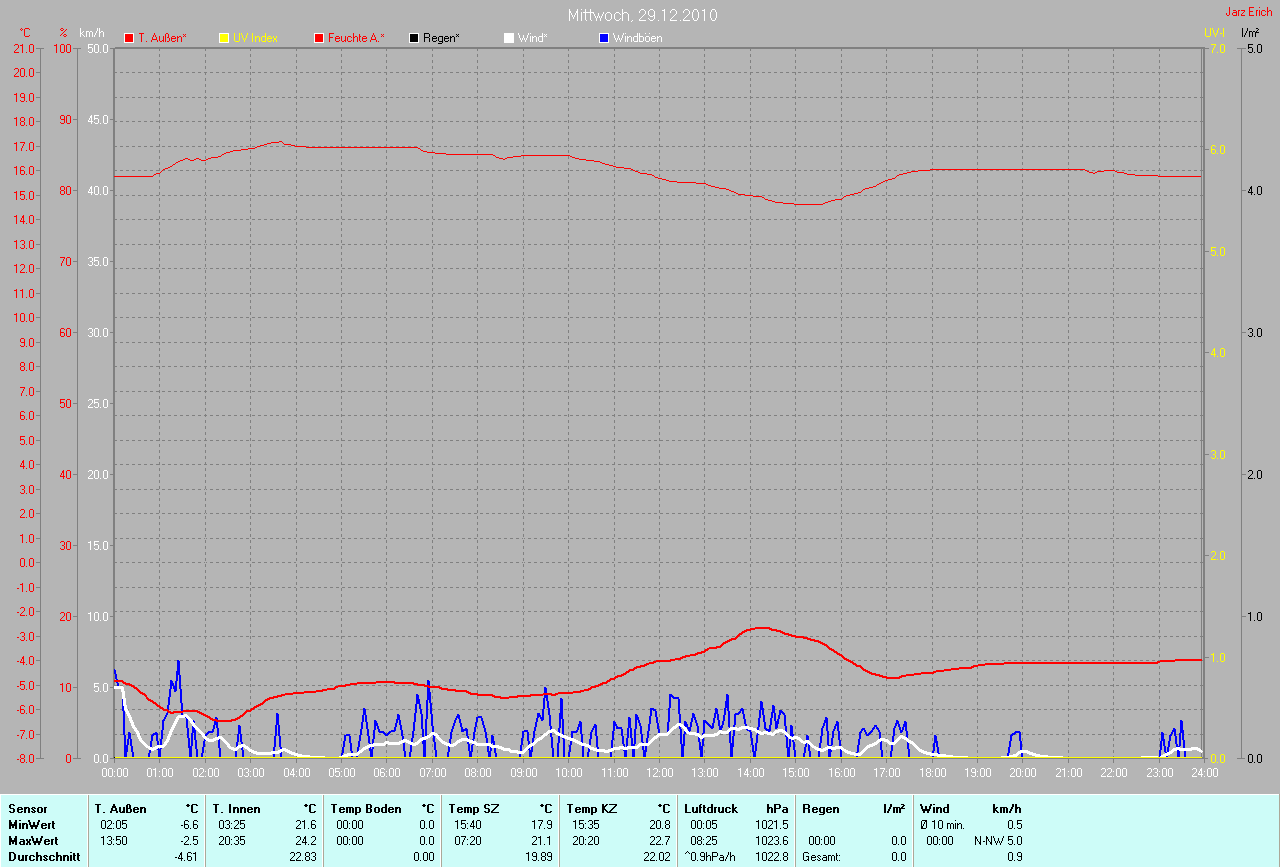Click the N-NW 5.0 wind direction value
Screen dimensions: 1280x867
998,841
